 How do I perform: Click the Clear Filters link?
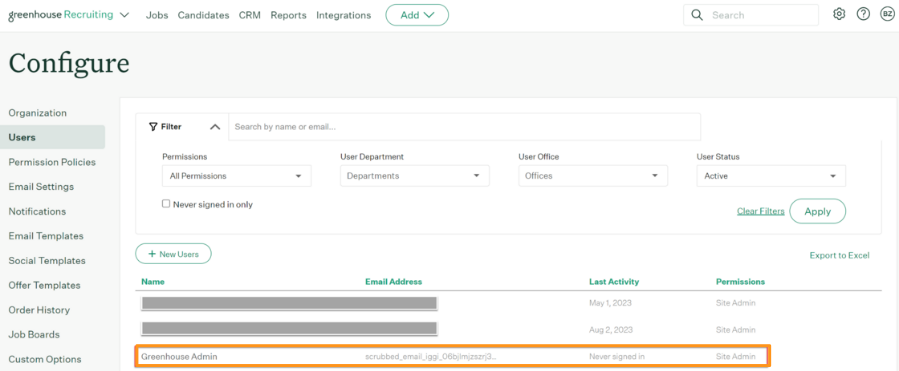point(761,211)
